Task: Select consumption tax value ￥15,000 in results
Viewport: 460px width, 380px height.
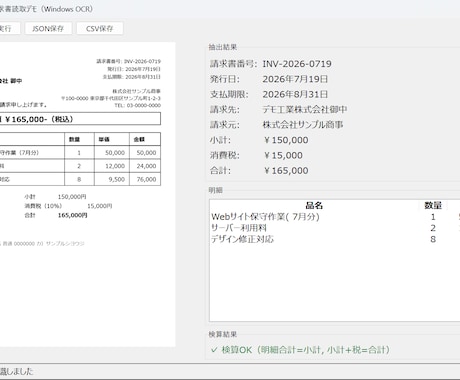Action: (x=283, y=155)
